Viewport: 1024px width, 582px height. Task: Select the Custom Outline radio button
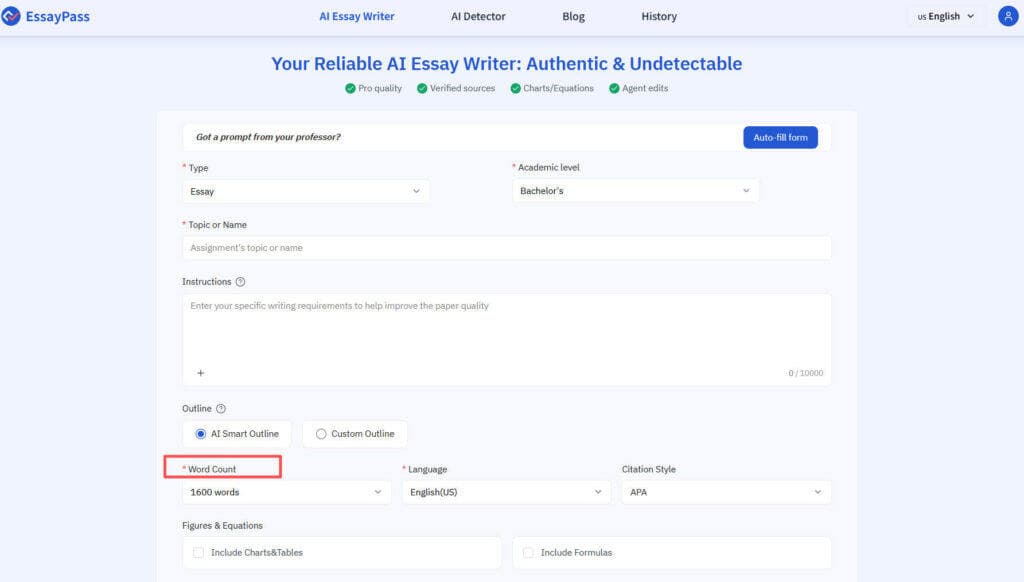[321, 434]
